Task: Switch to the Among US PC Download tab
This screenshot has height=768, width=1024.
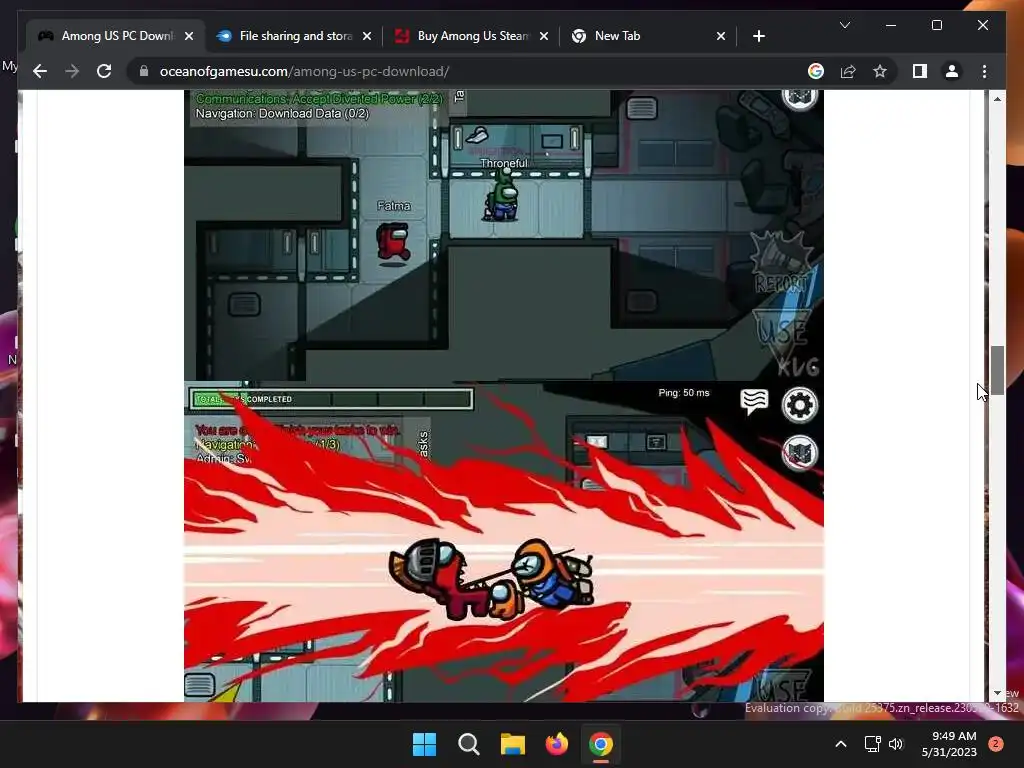Action: click(x=114, y=37)
